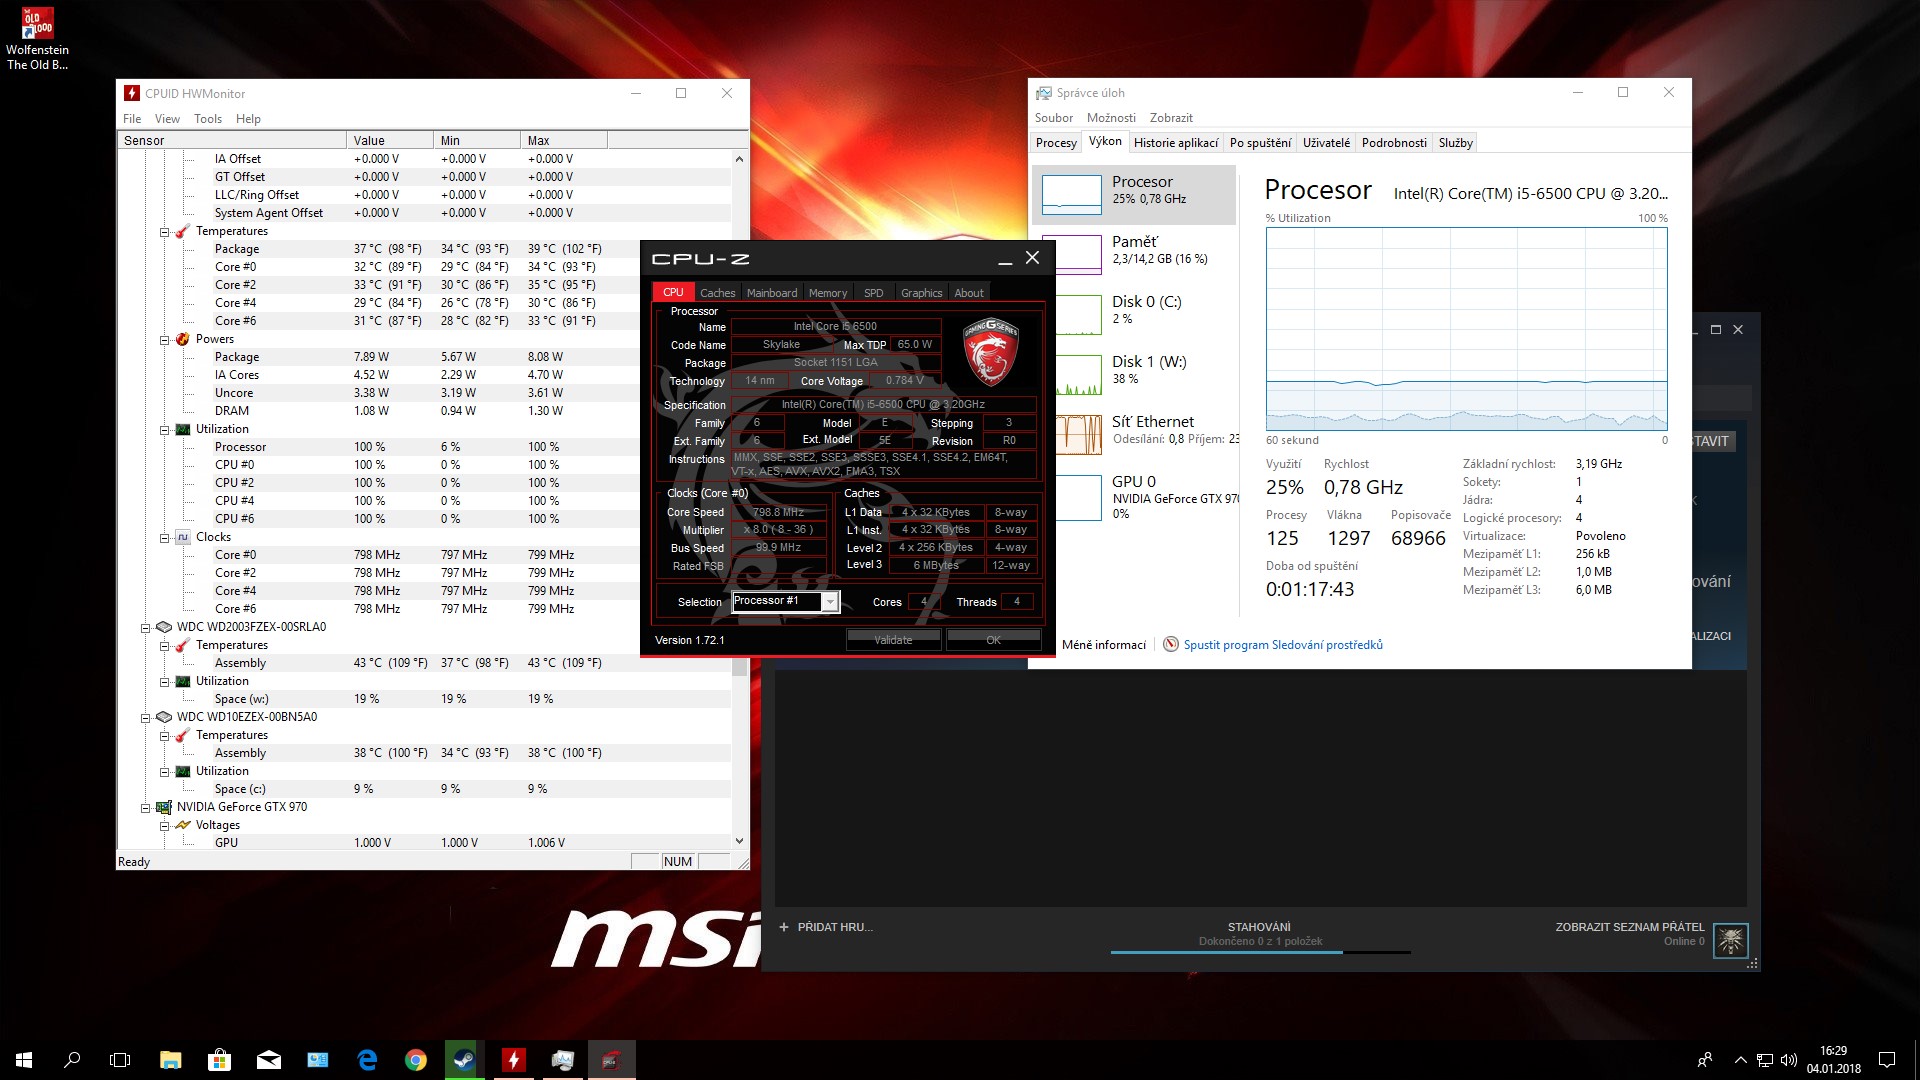
Task: Collapse the WDC WD2003FZEX-00SRLA0 drive node
Action: 146,628
